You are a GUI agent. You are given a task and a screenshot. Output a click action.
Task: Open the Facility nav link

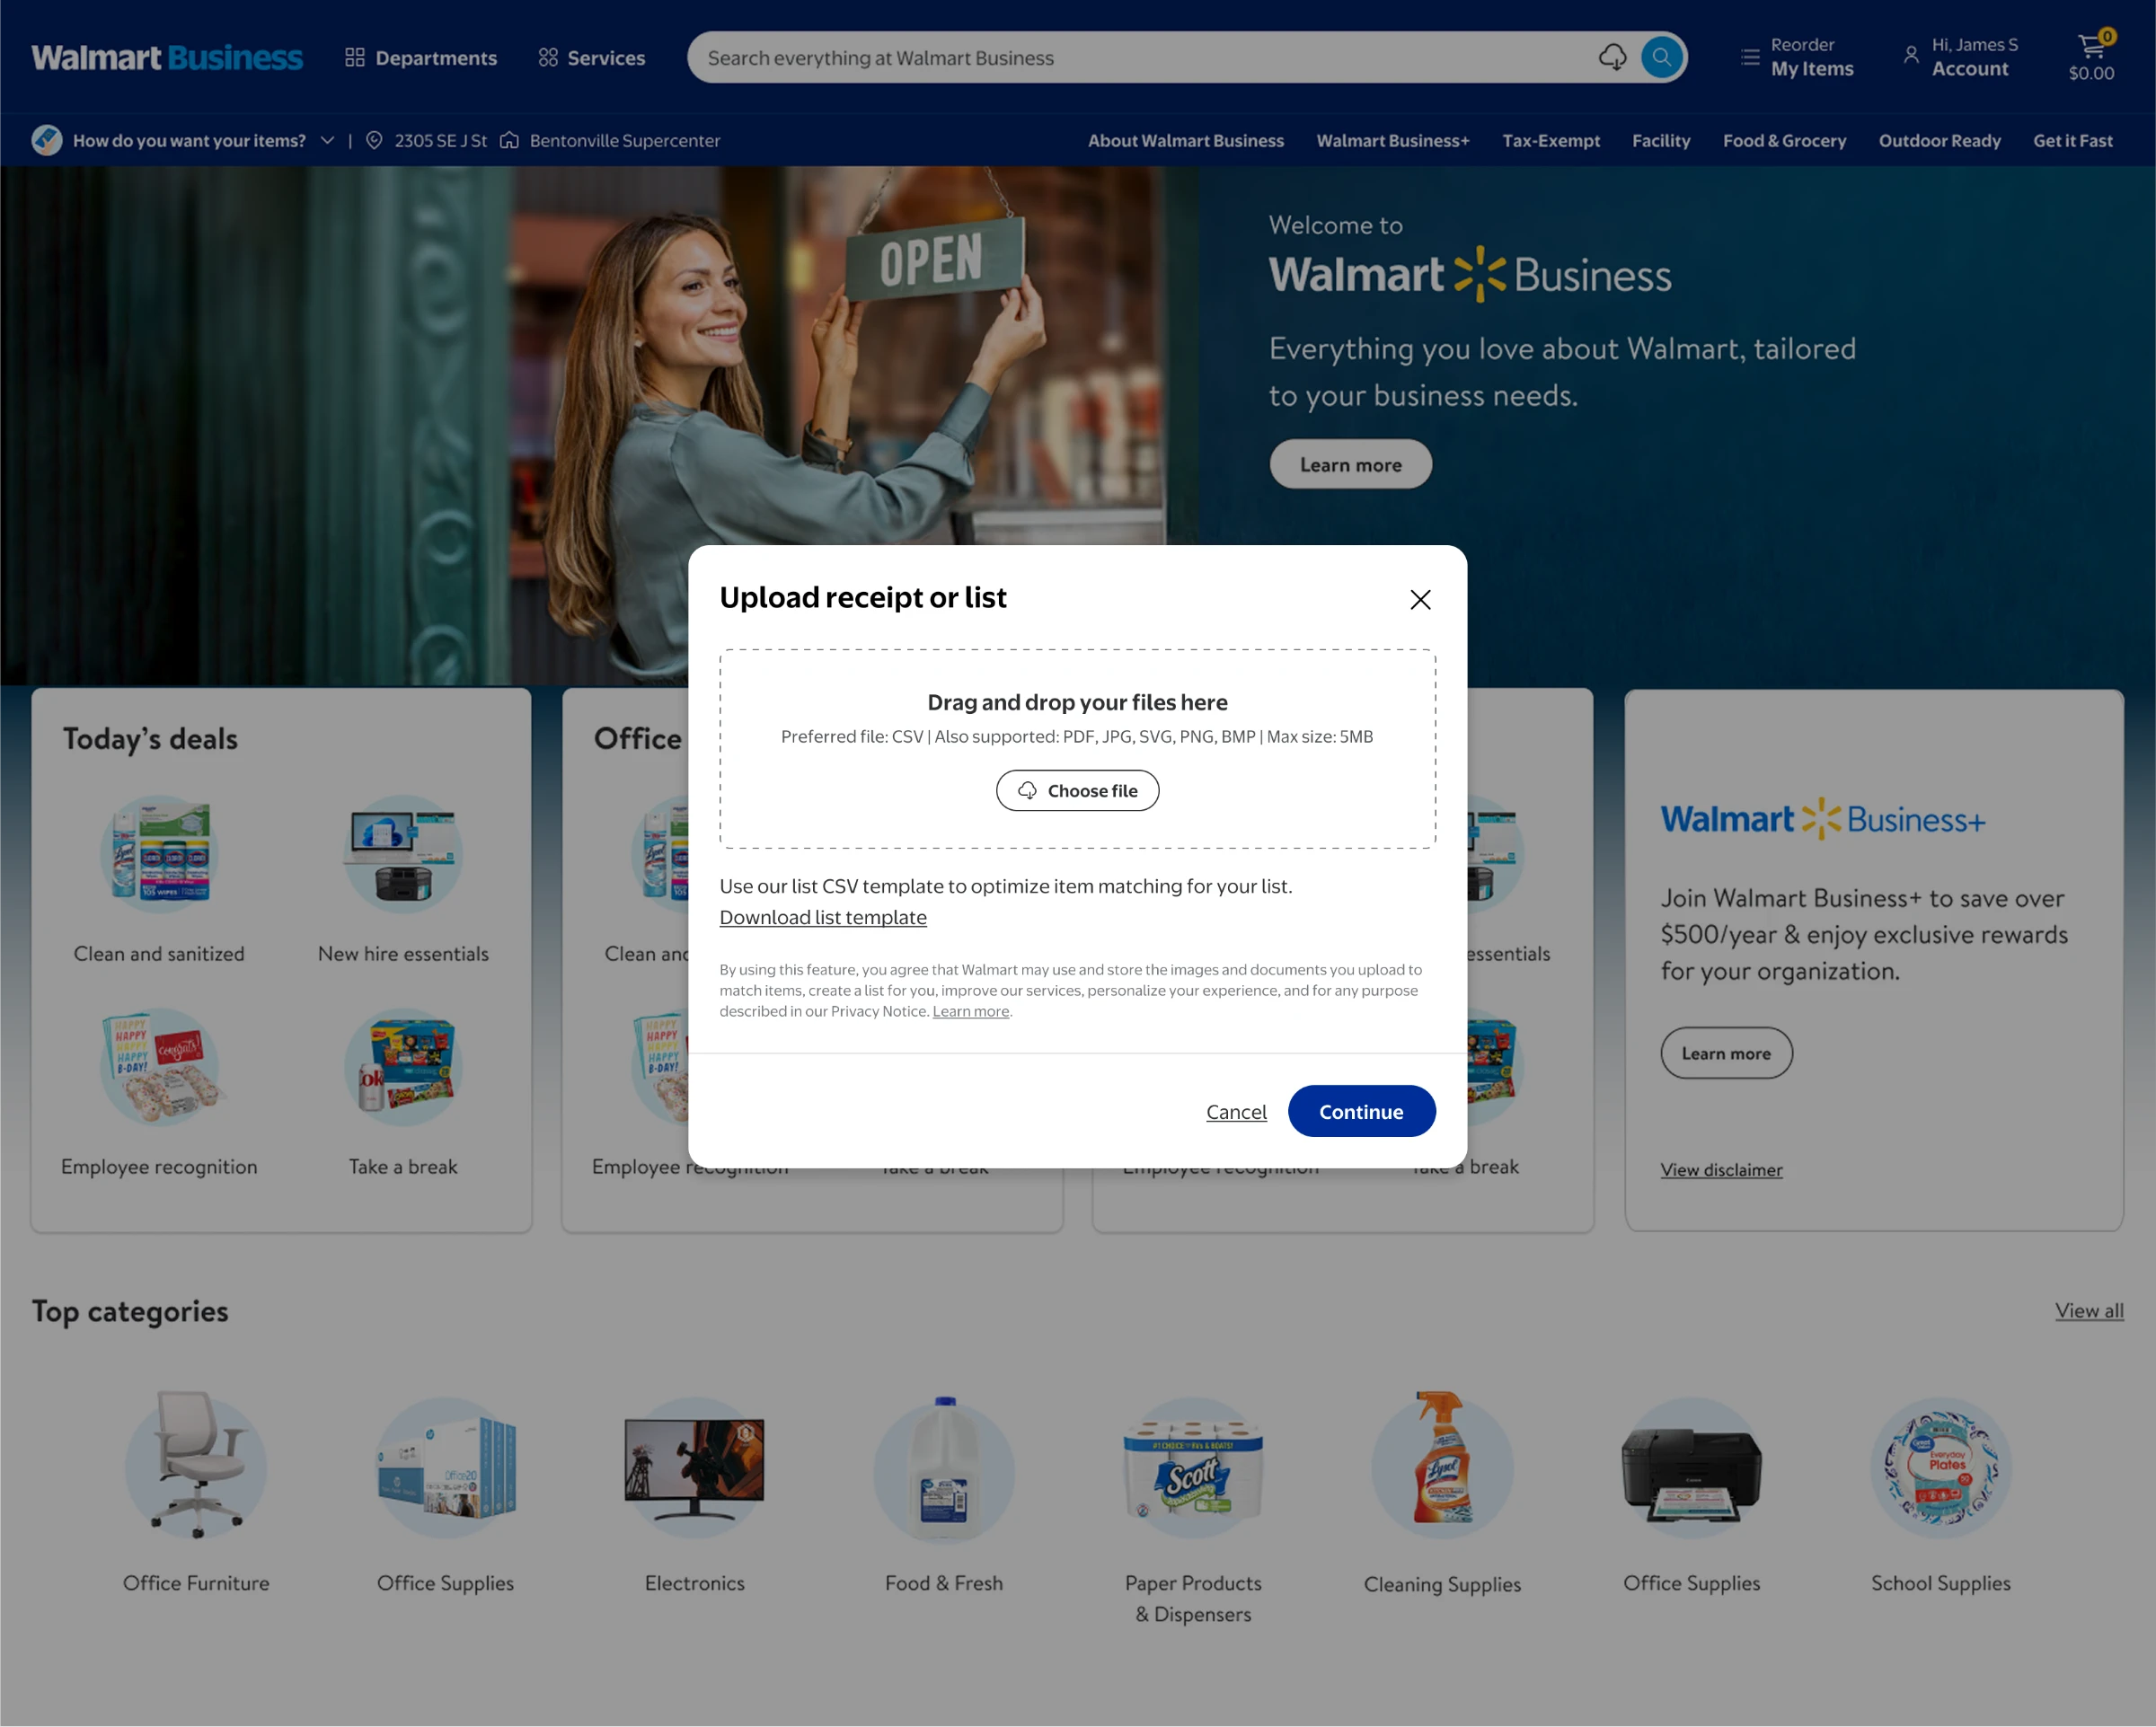pos(1661,140)
